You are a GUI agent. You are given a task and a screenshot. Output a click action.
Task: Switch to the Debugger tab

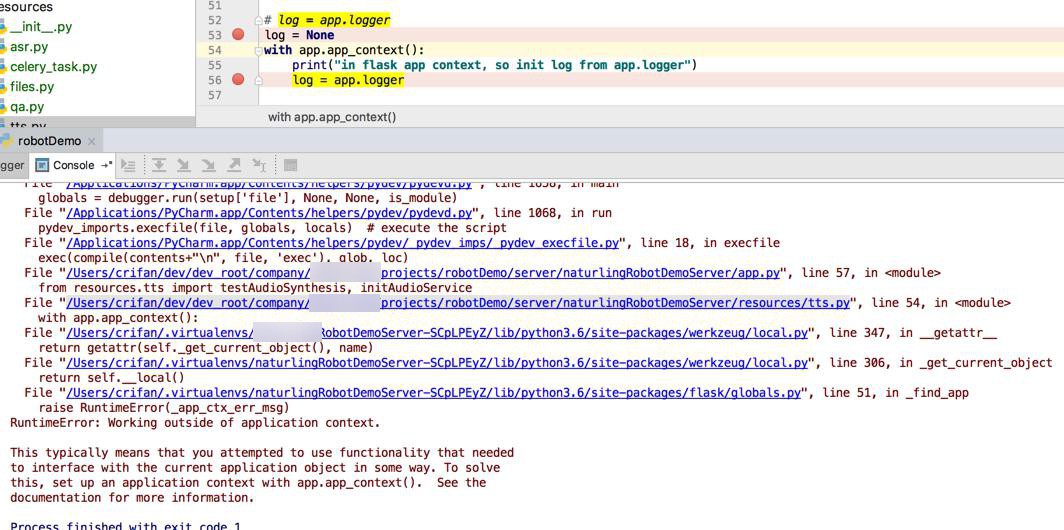(x=12, y=165)
